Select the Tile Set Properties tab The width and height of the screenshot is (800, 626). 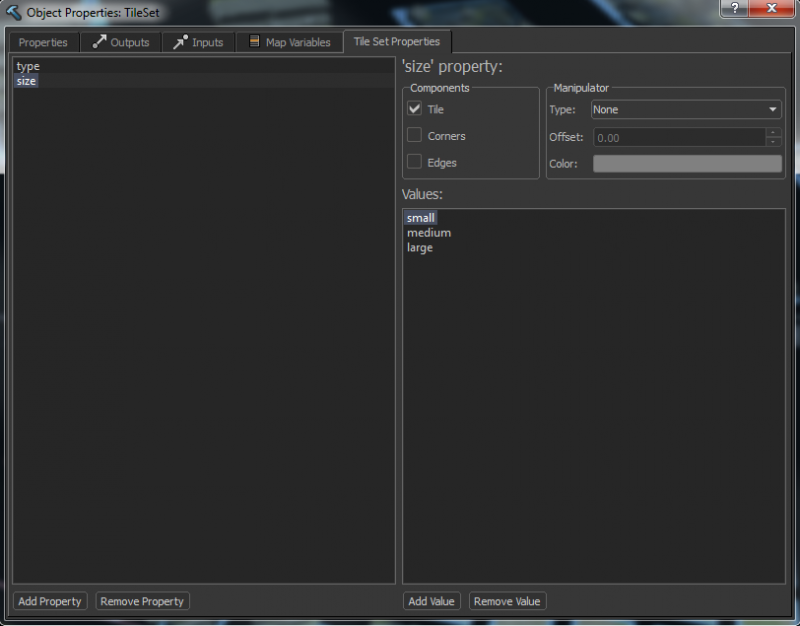[396, 42]
